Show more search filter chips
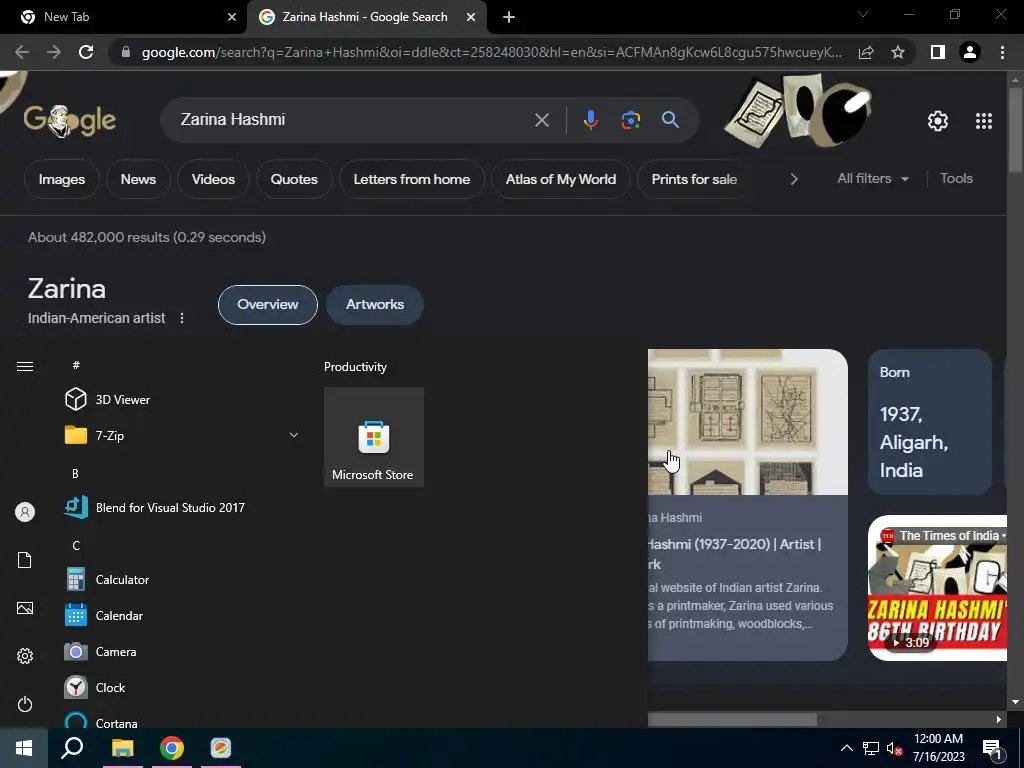The height and width of the screenshot is (768, 1024). 793,179
